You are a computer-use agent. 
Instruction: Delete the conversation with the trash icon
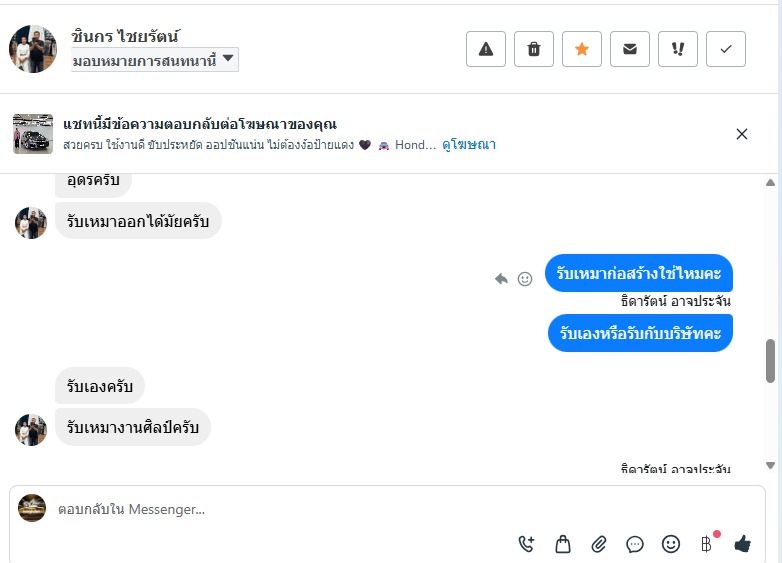click(534, 49)
